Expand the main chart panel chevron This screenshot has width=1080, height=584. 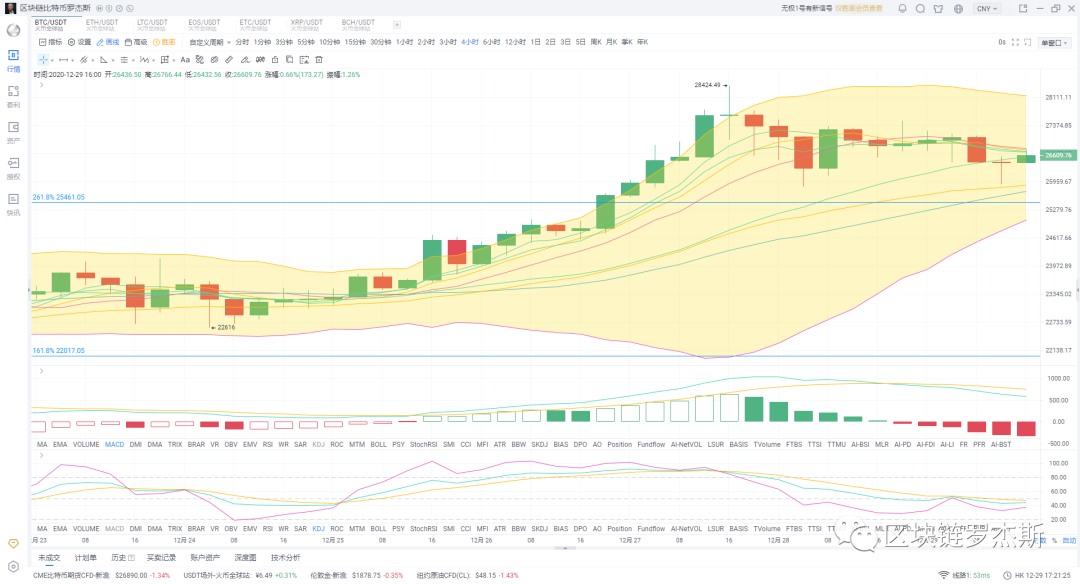pos(41,85)
